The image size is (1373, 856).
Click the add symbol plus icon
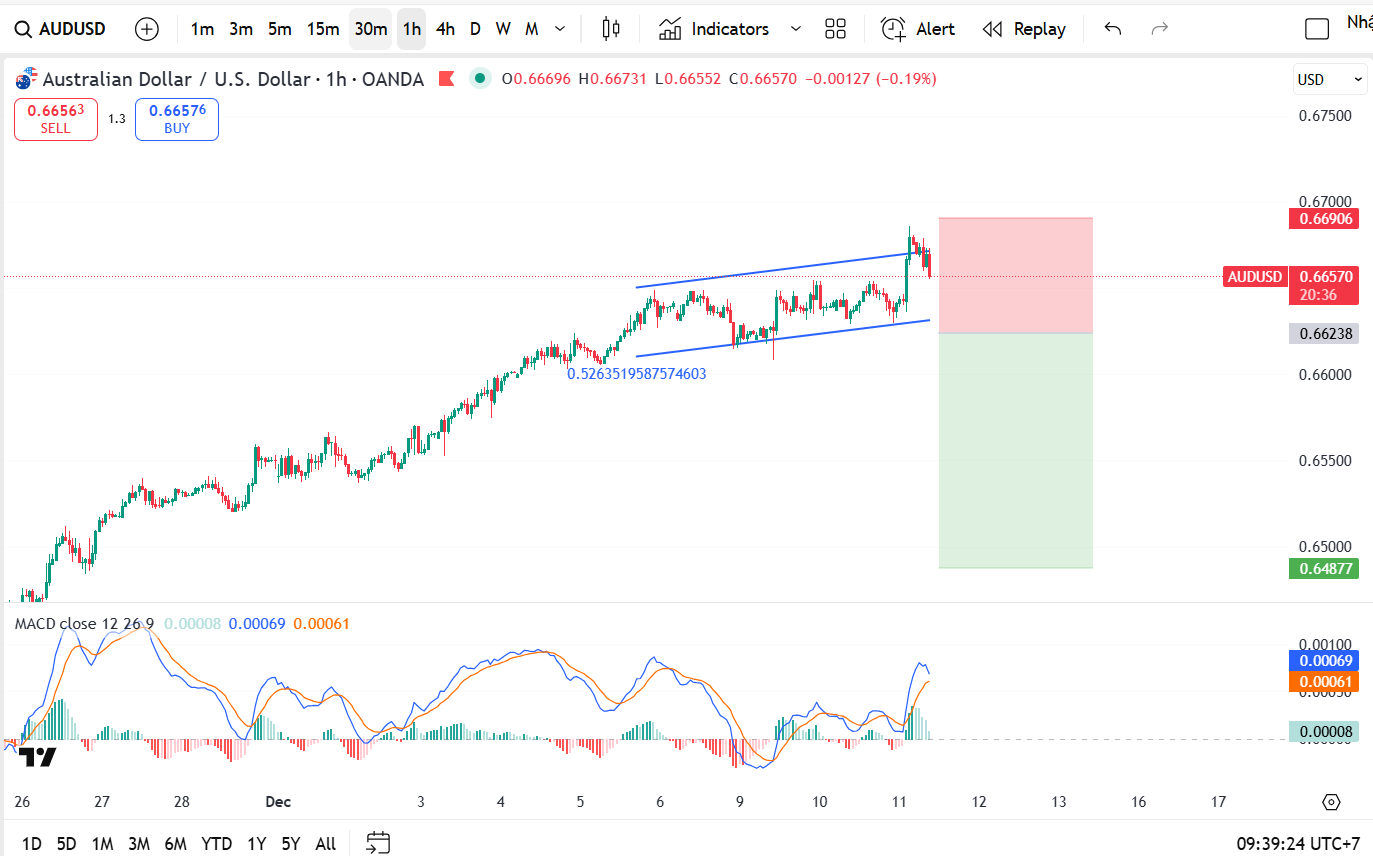coord(147,29)
